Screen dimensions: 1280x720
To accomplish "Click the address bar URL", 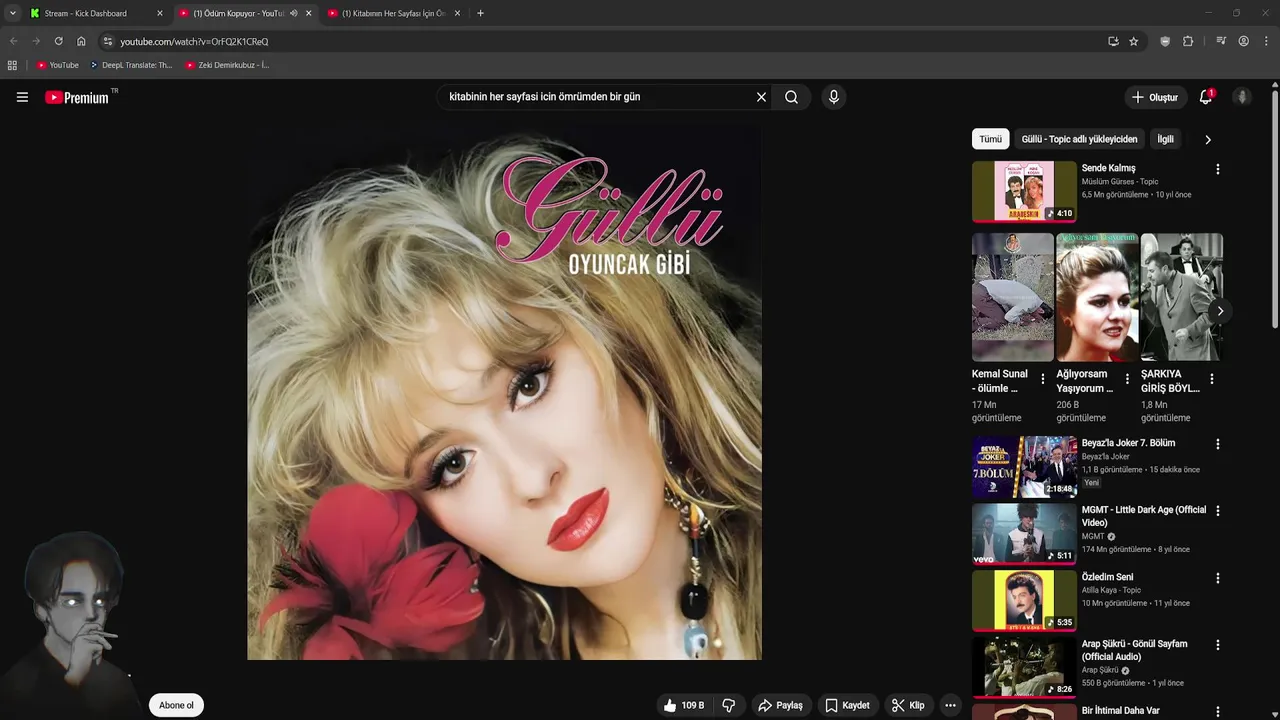I will (x=194, y=41).
